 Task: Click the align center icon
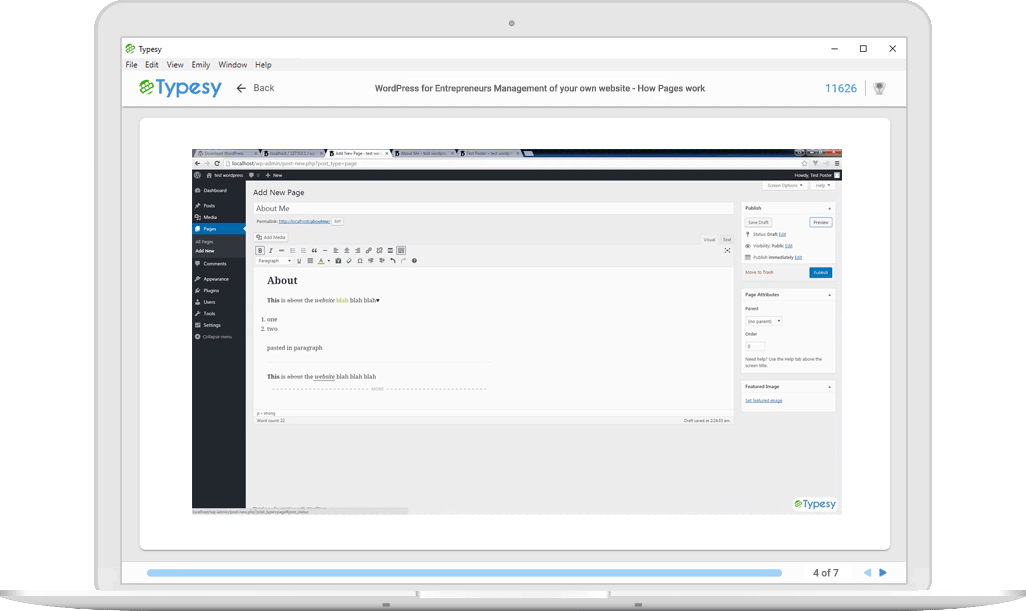pos(347,251)
